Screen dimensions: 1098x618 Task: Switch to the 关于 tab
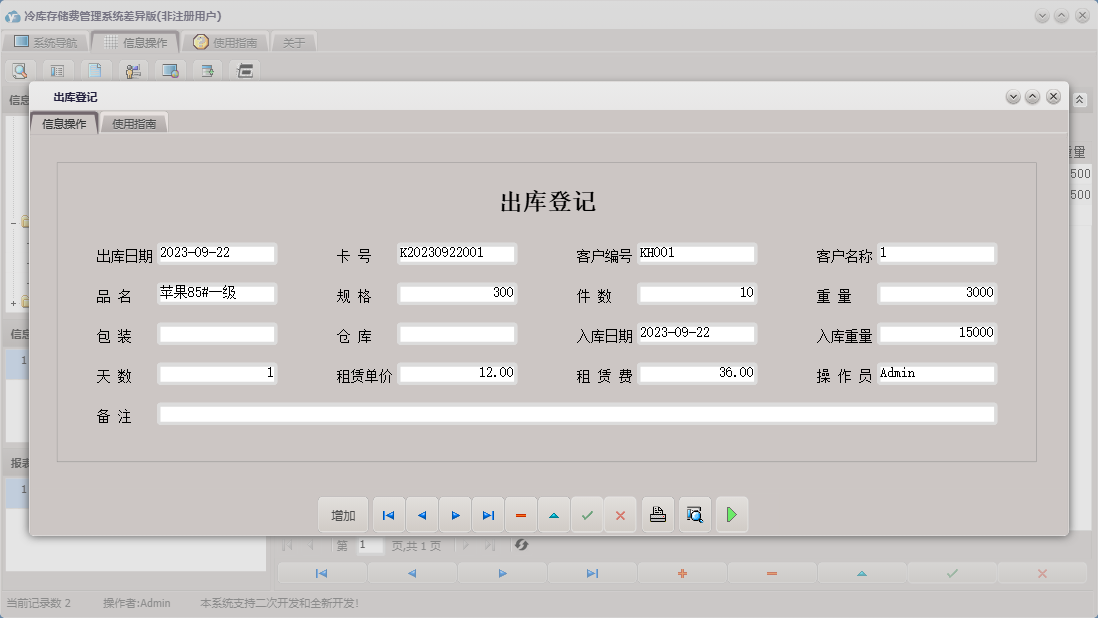(293, 42)
